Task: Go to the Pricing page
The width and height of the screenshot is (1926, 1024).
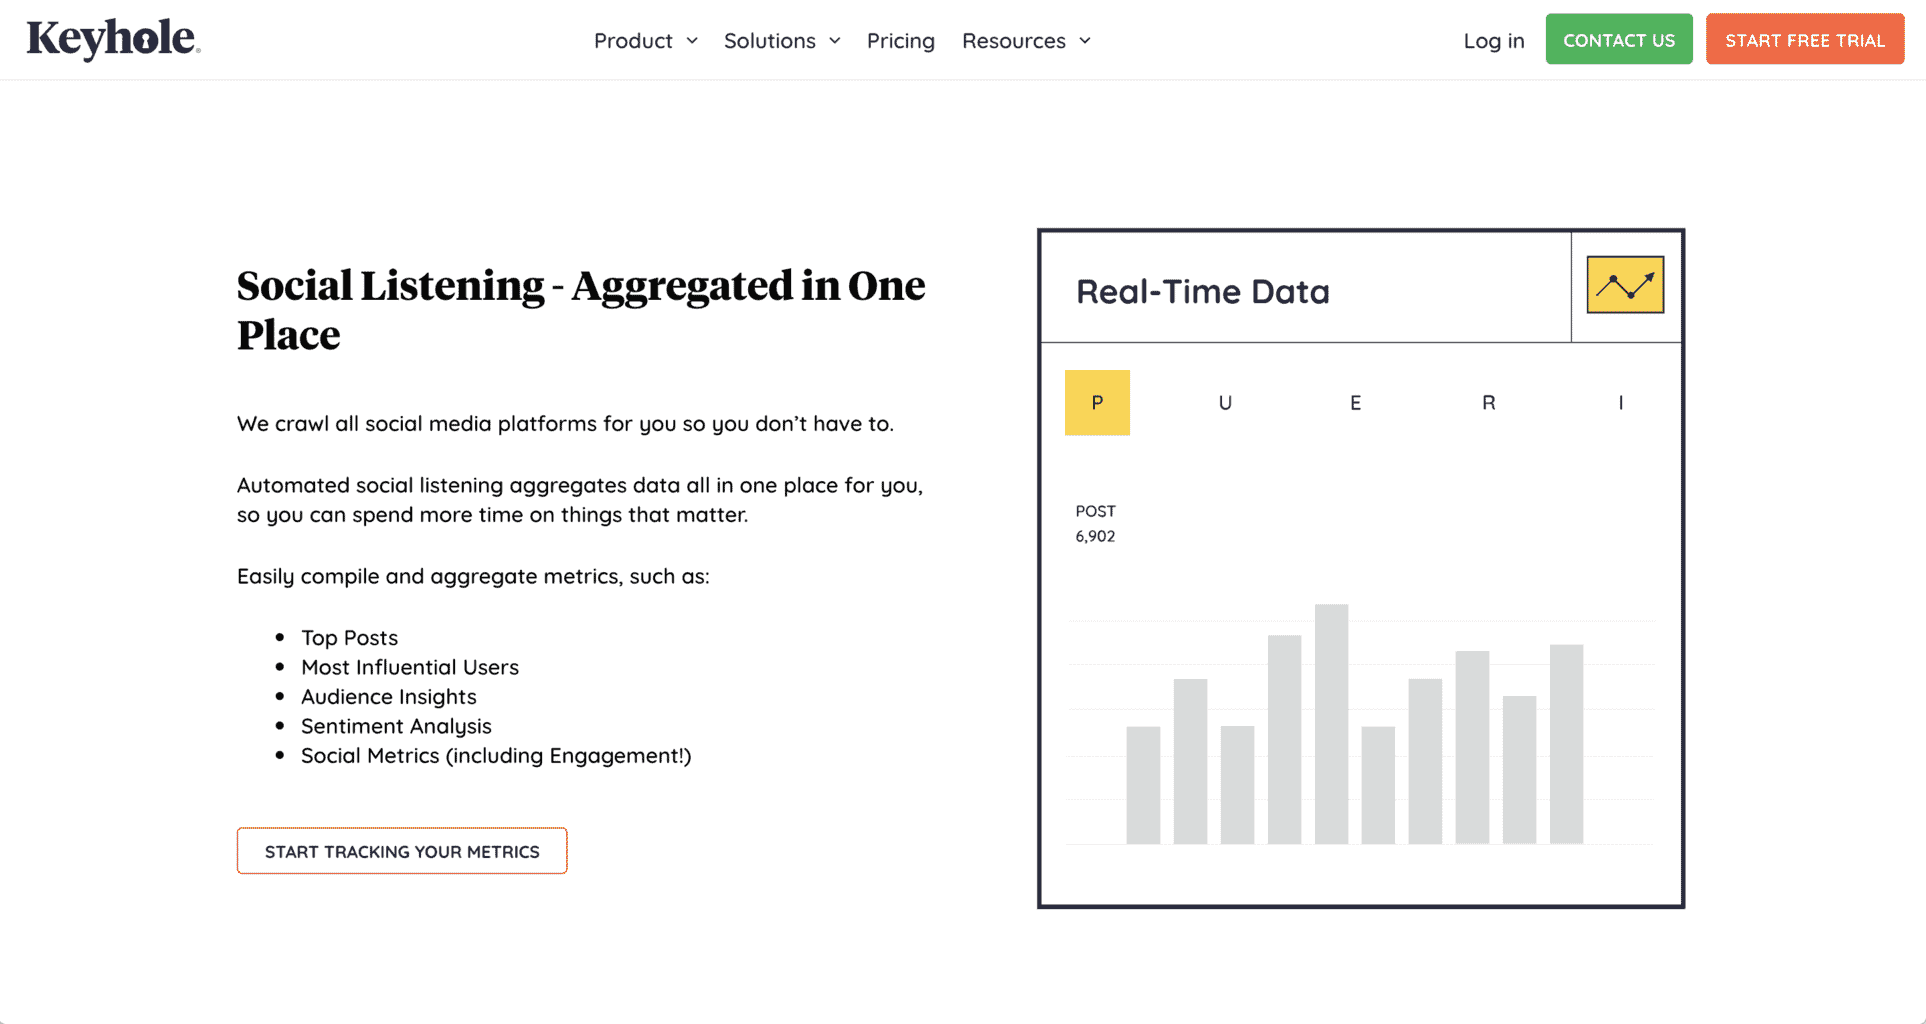Action: click(900, 40)
